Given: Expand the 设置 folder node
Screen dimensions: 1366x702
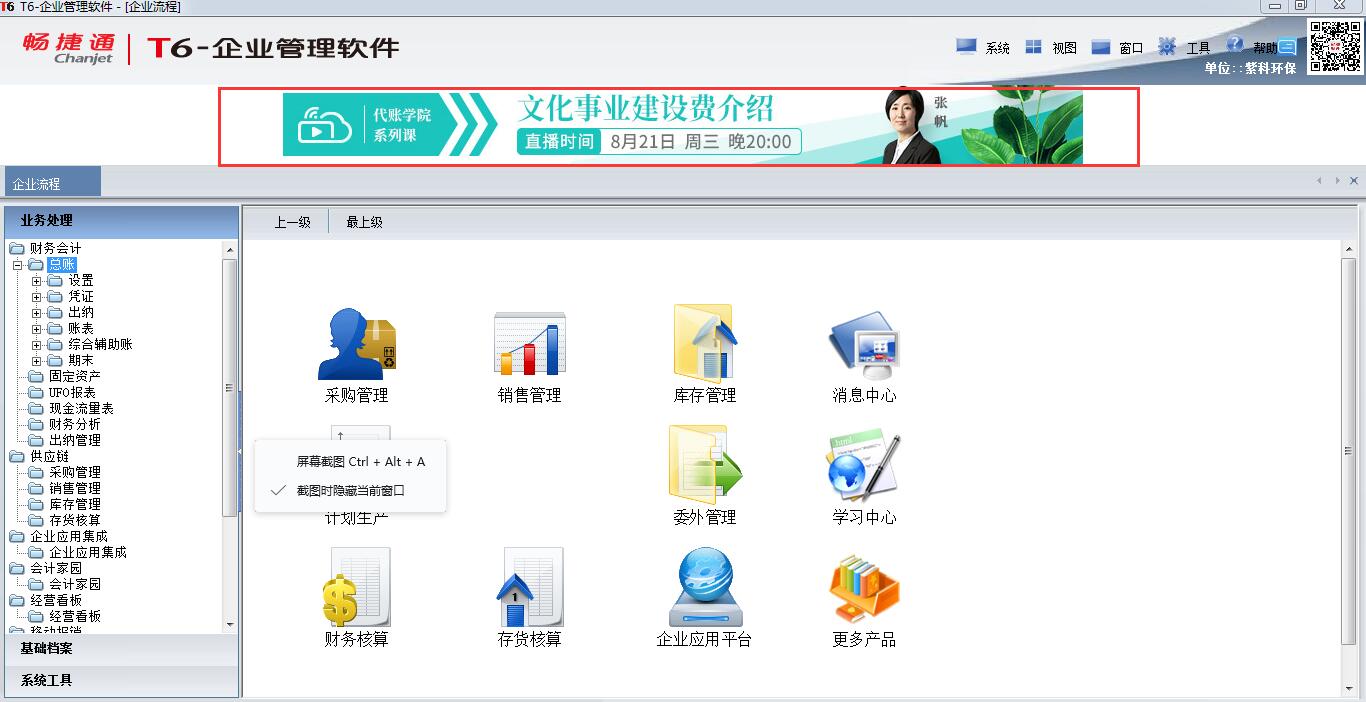Looking at the screenshot, I should click(36, 281).
